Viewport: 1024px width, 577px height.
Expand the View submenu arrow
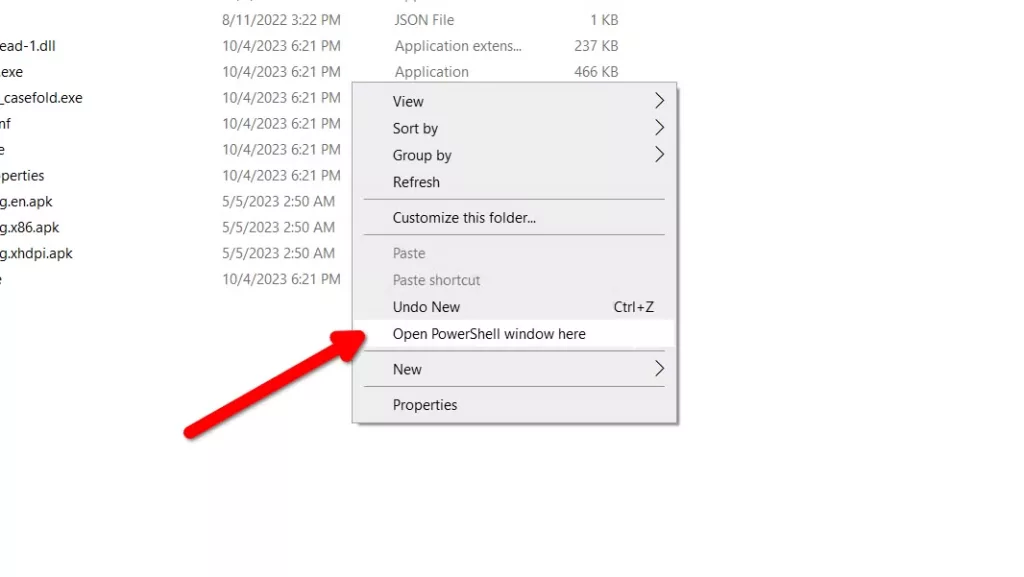659,101
